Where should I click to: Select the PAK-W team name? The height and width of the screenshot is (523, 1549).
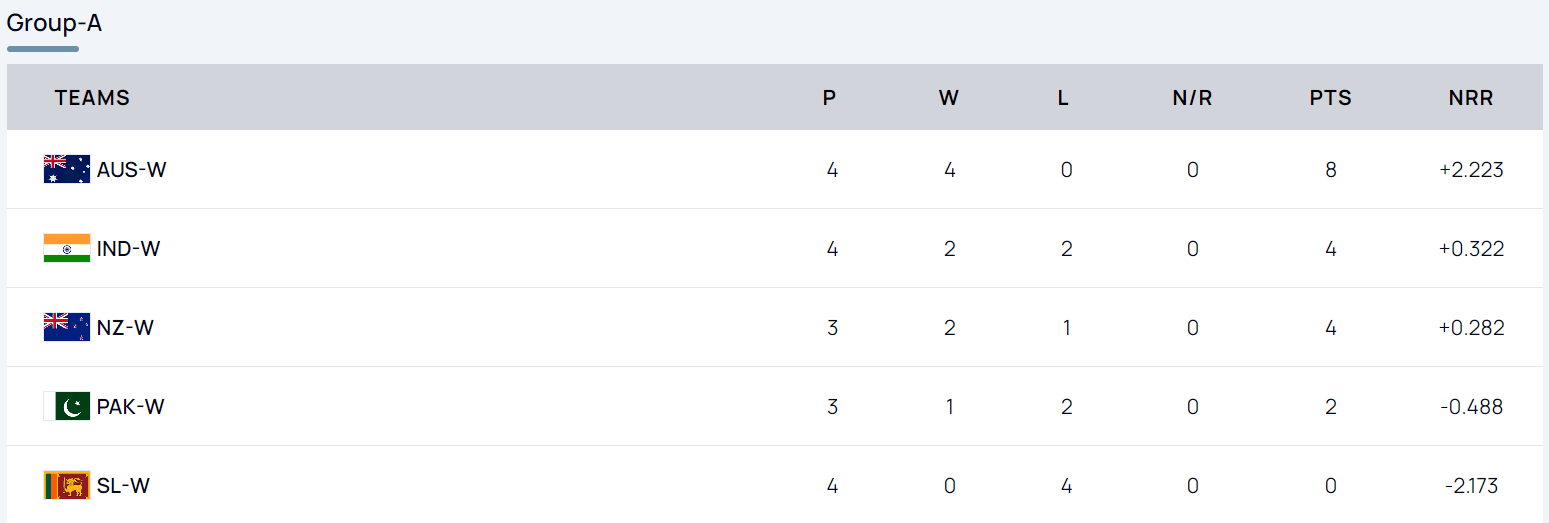(130, 407)
